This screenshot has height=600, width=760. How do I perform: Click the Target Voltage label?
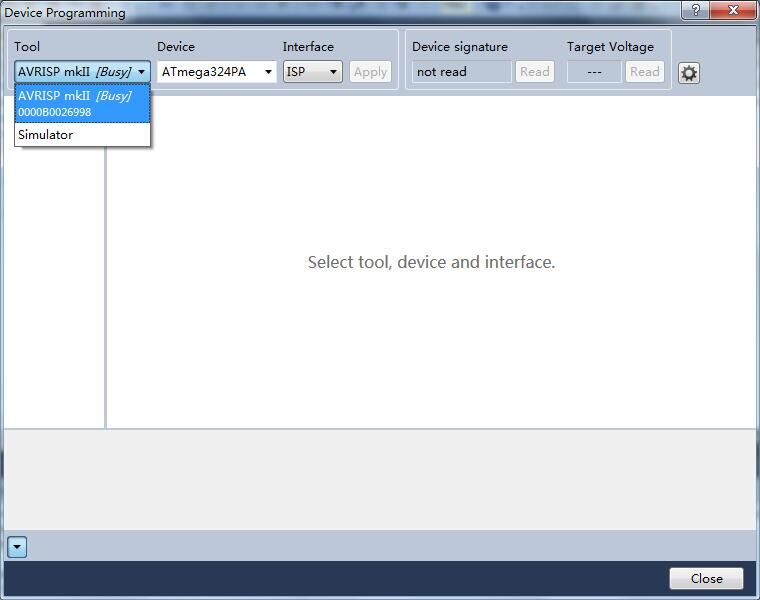(610, 47)
